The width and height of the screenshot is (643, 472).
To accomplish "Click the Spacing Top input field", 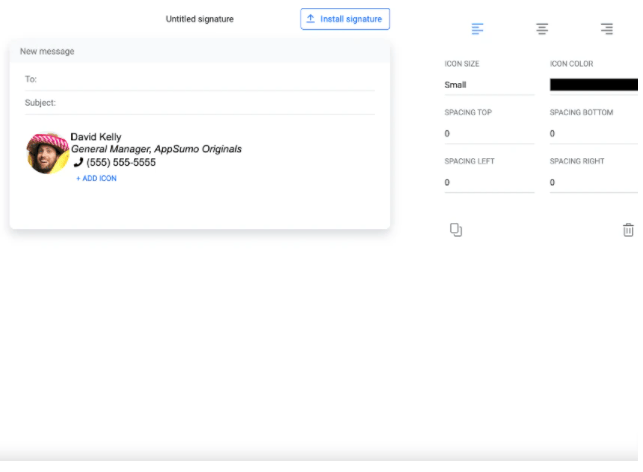I will (x=489, y=134).
